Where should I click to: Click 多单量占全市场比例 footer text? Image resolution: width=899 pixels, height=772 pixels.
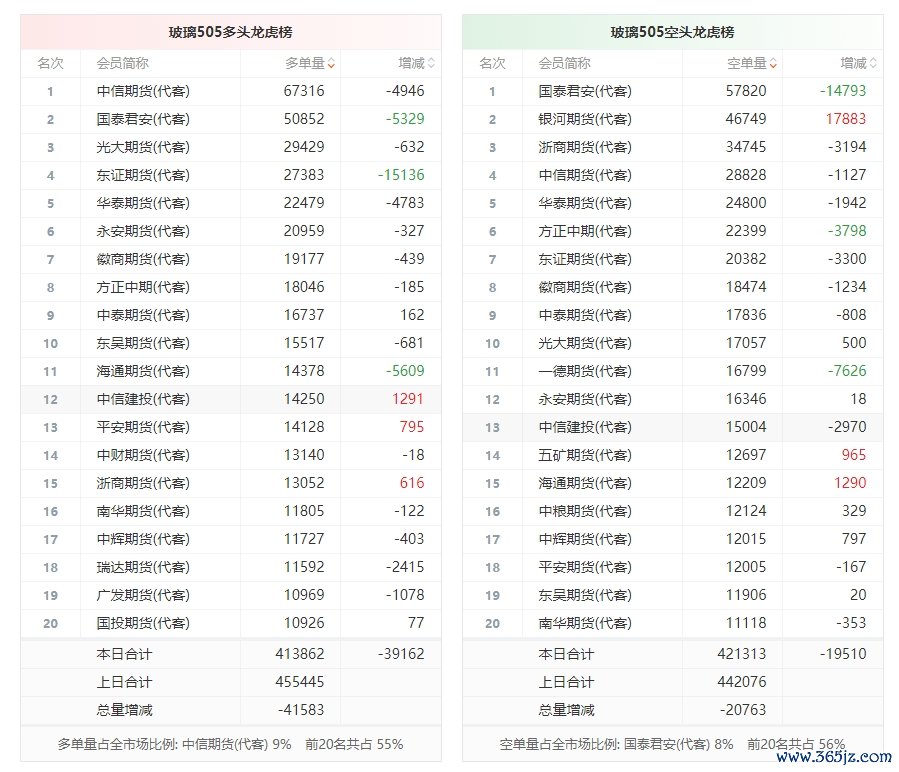230,744
